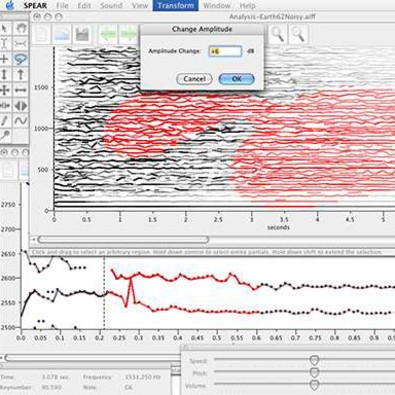Open the Sound menu

pos(111,6)
